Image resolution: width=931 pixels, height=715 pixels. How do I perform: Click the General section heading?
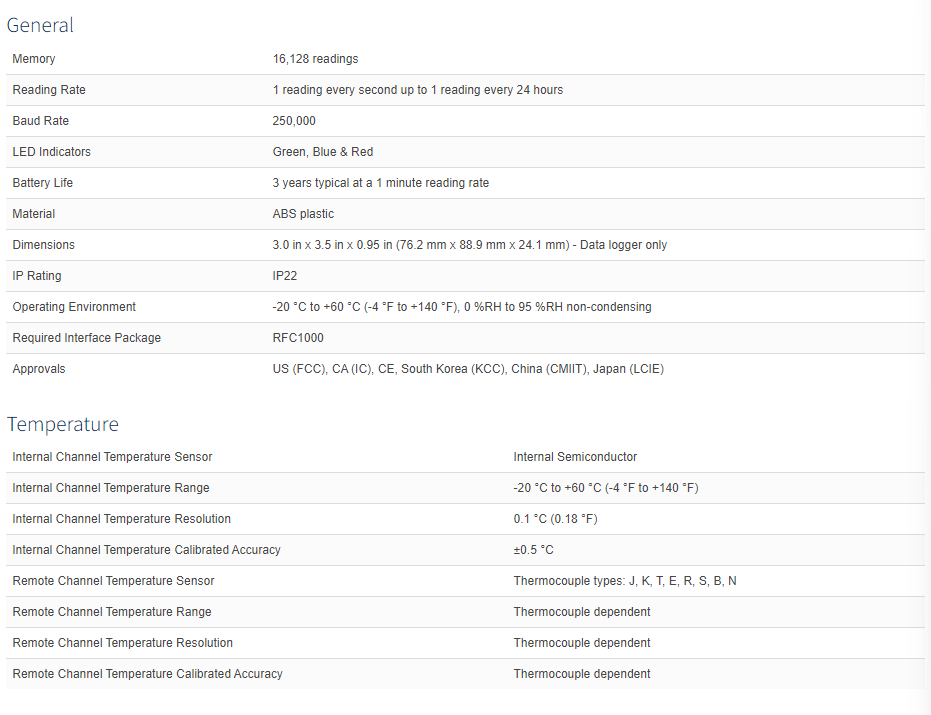pyautogui.click(x=40, y=25)
